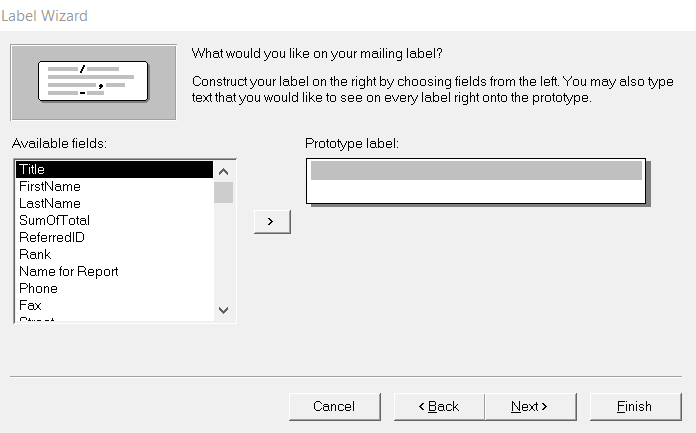Proceed with the Next button
The image size is (696, 433).
[x=529, y=406]
